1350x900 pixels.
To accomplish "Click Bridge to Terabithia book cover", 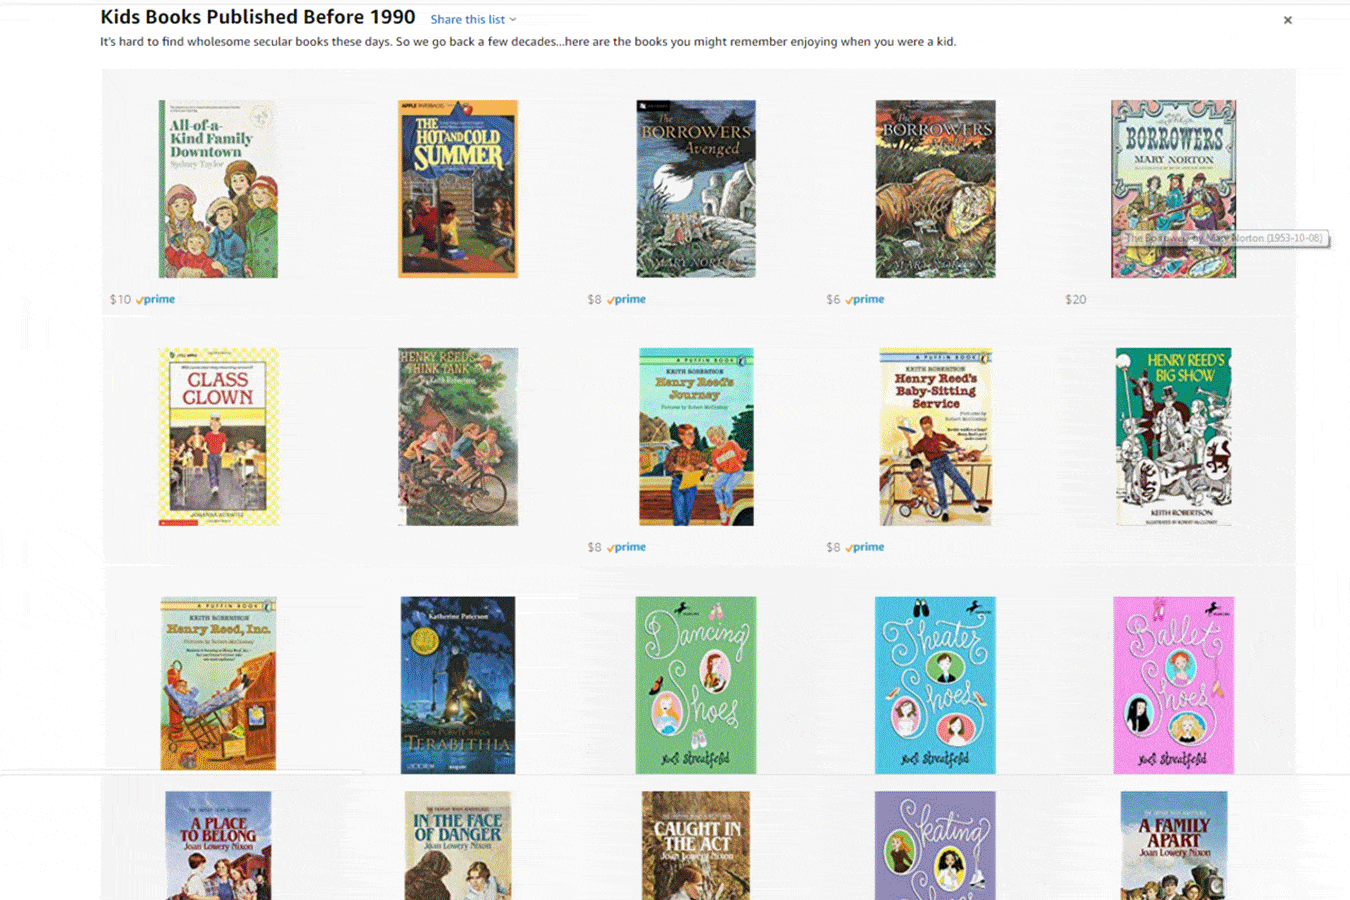I will 458,685.
